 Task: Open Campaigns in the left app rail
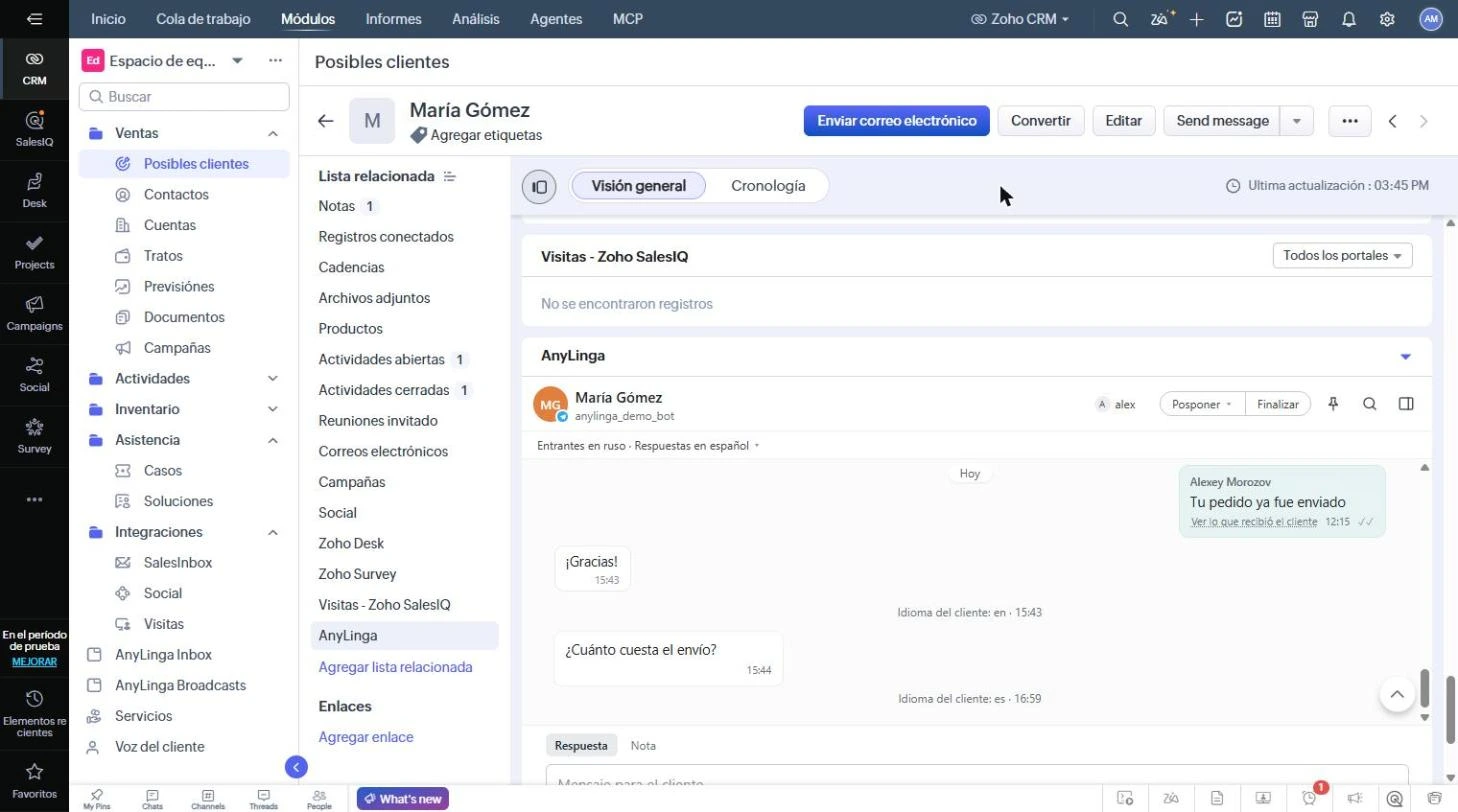coord(34,312)
